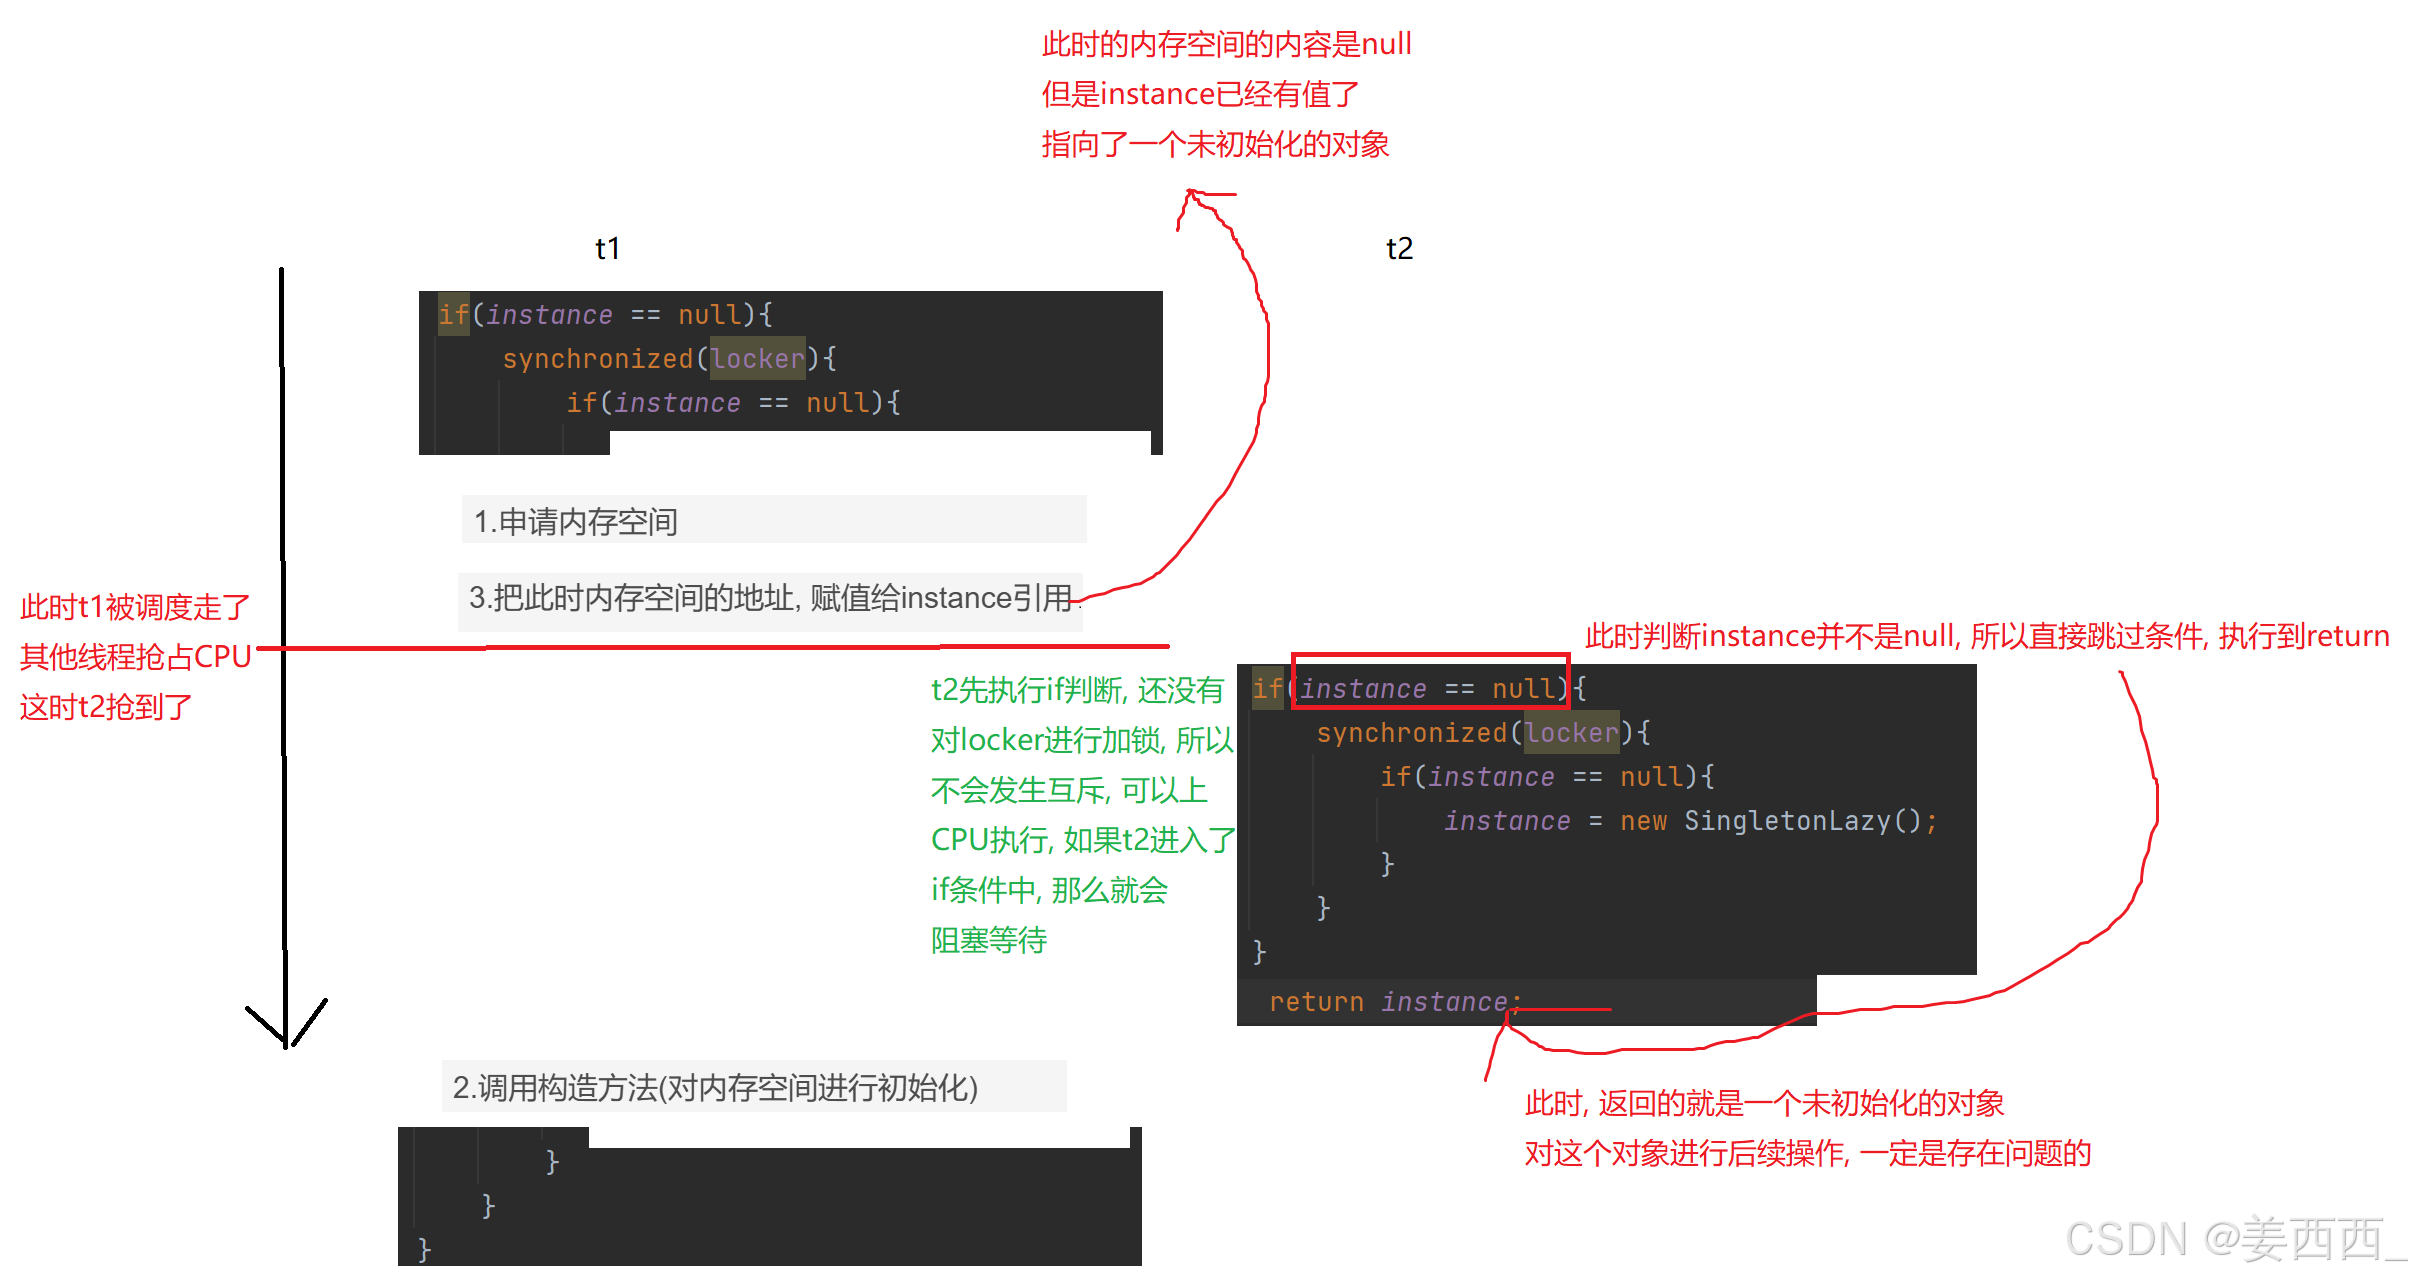Click the green text '阻塞等待'
This screenshot has height=1279, width=2412.
(x=988, y=940)
